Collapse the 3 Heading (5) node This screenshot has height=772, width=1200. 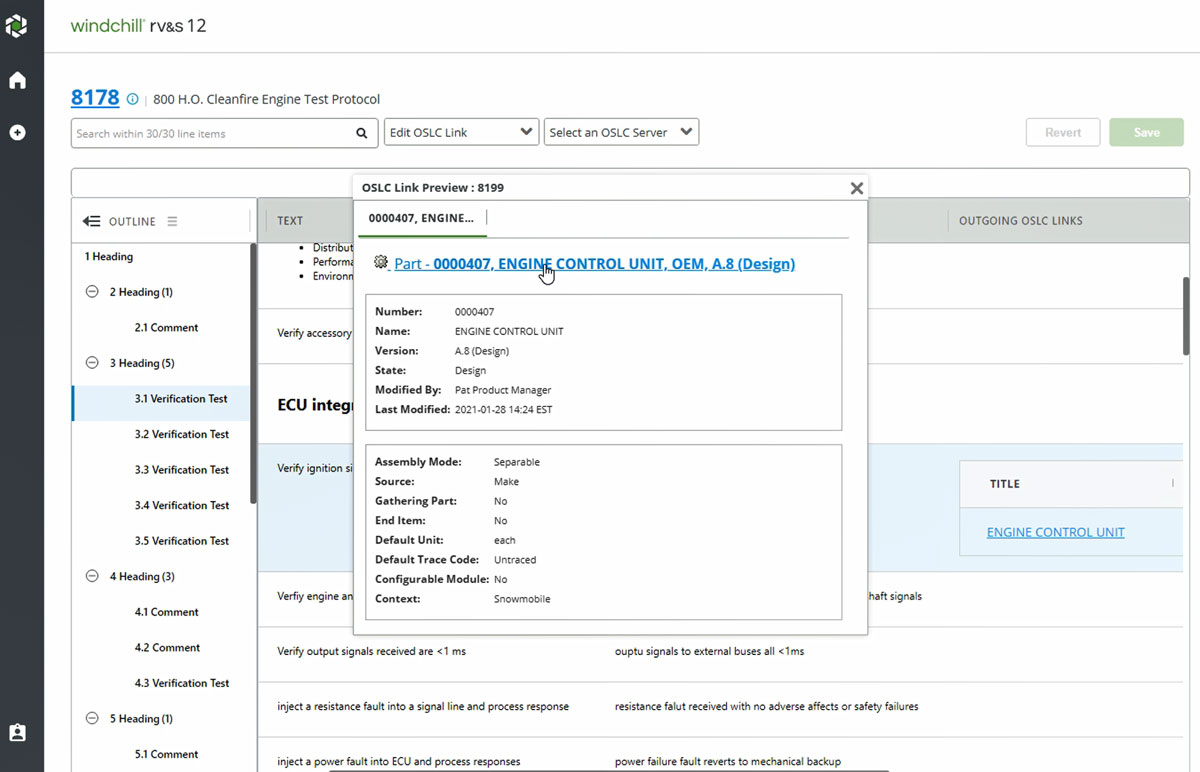92,363
